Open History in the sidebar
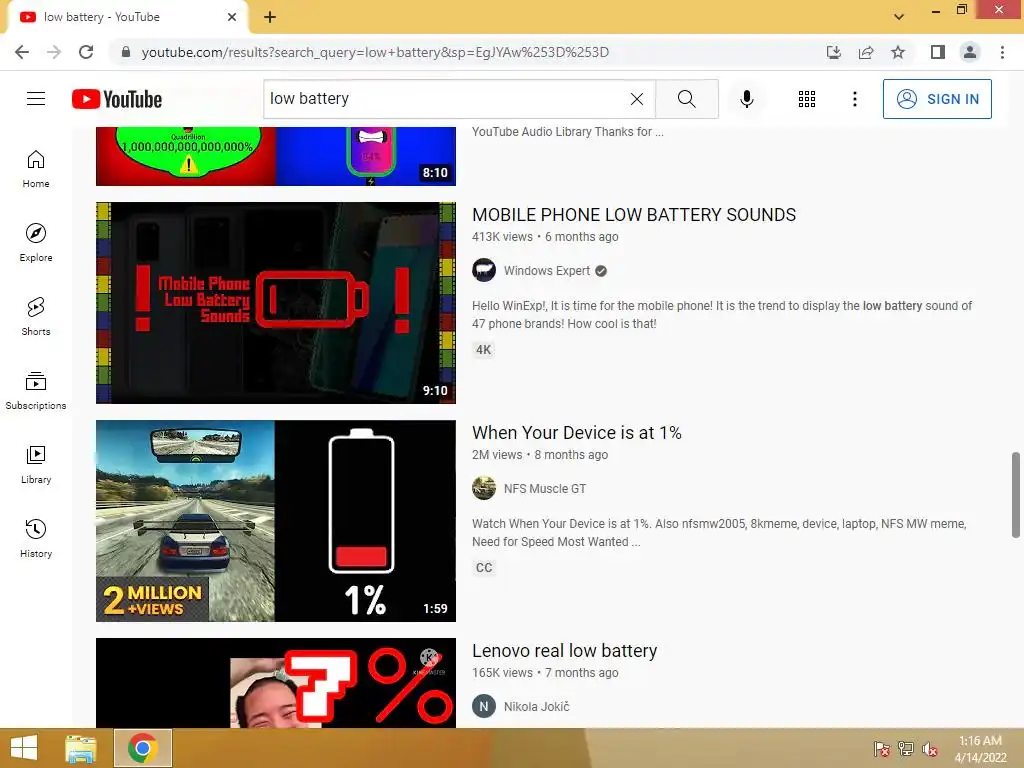1024x768 pixels. click(36, 538)
